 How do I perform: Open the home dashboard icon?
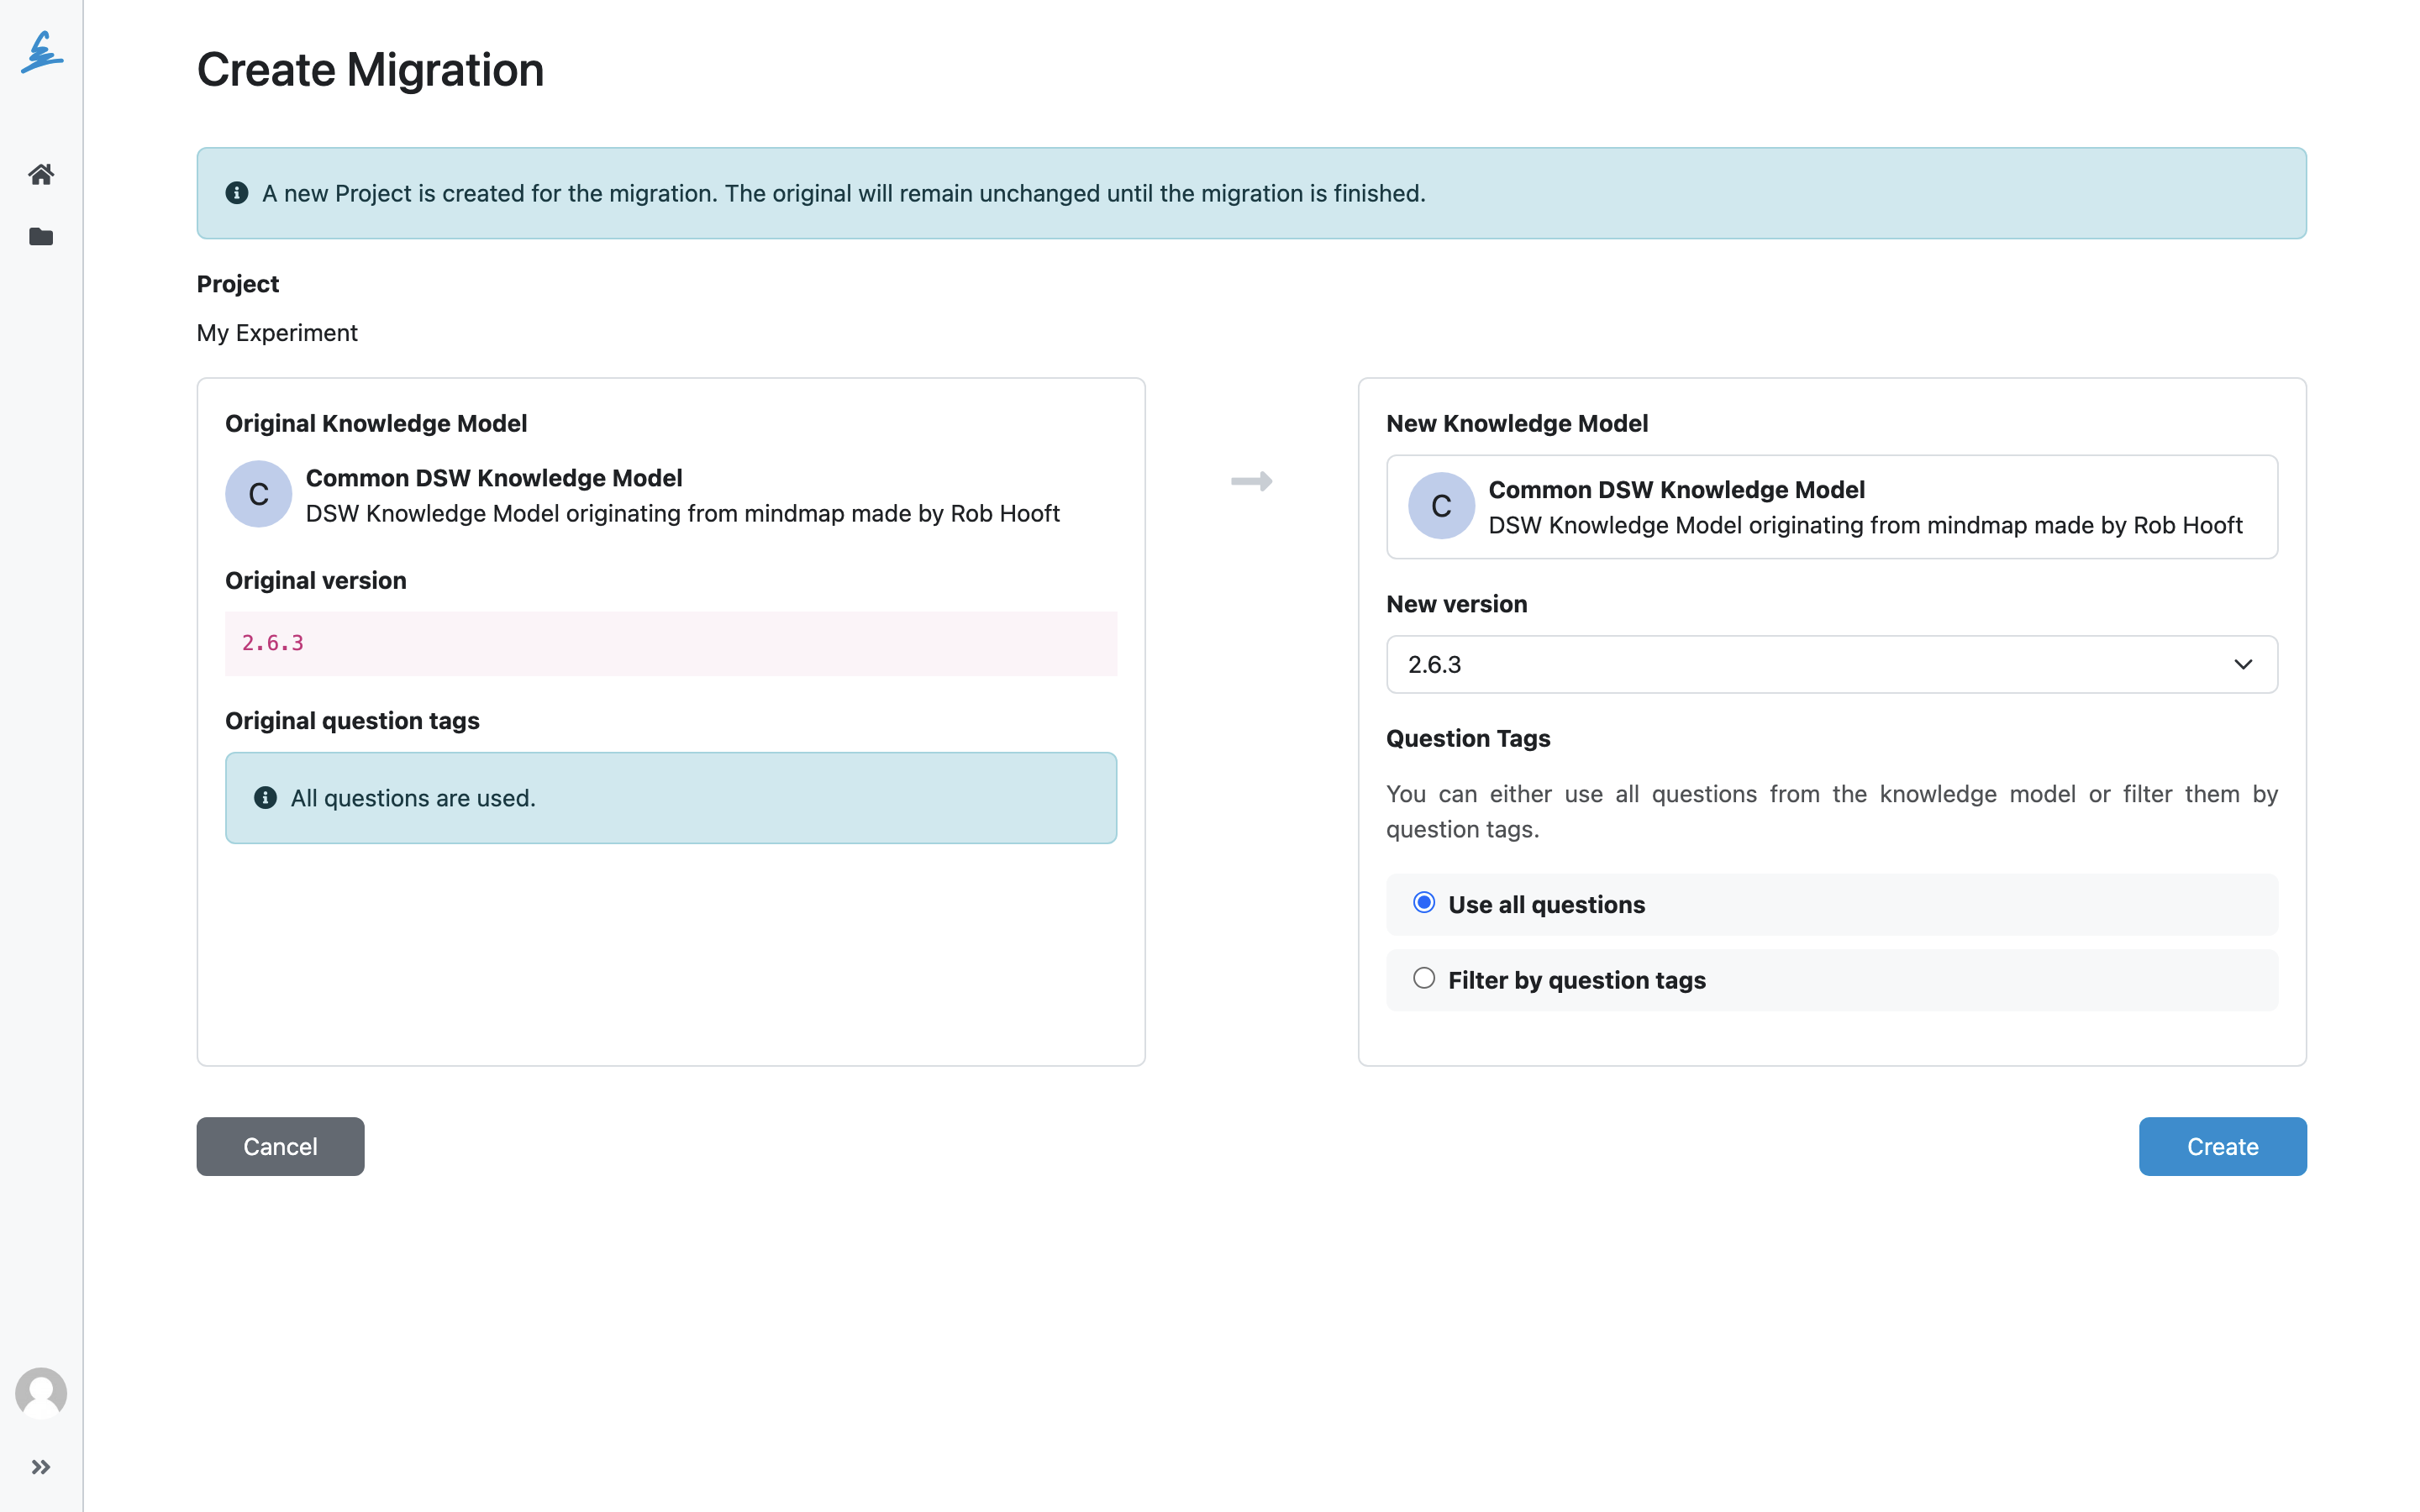pyautogui.click(x=41, y=175)
